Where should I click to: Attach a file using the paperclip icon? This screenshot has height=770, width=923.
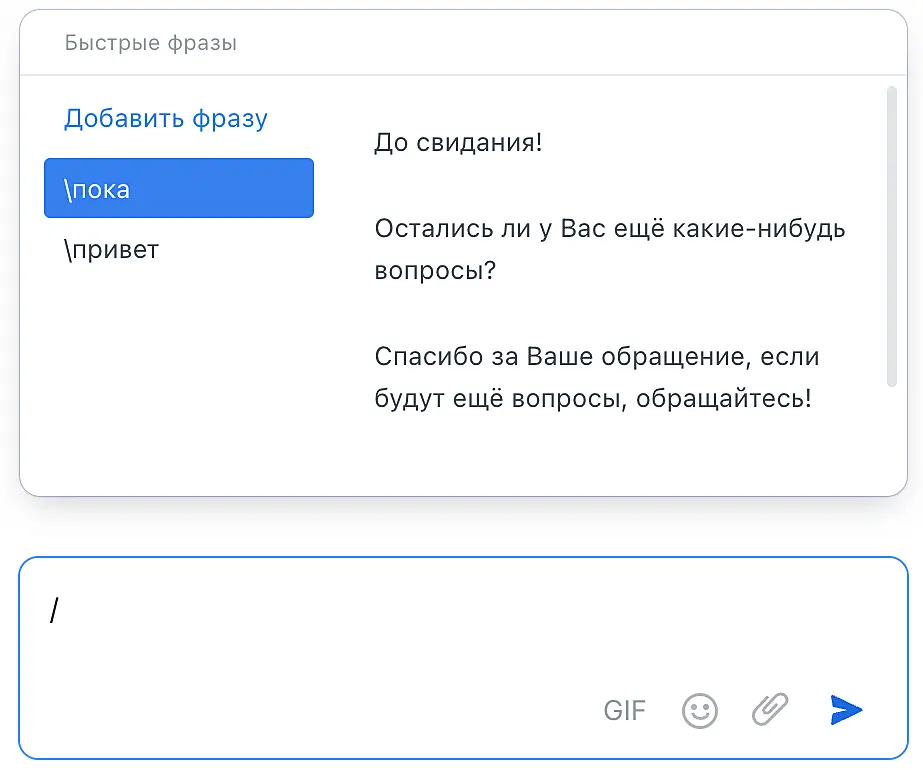click(x=770, y=710)
